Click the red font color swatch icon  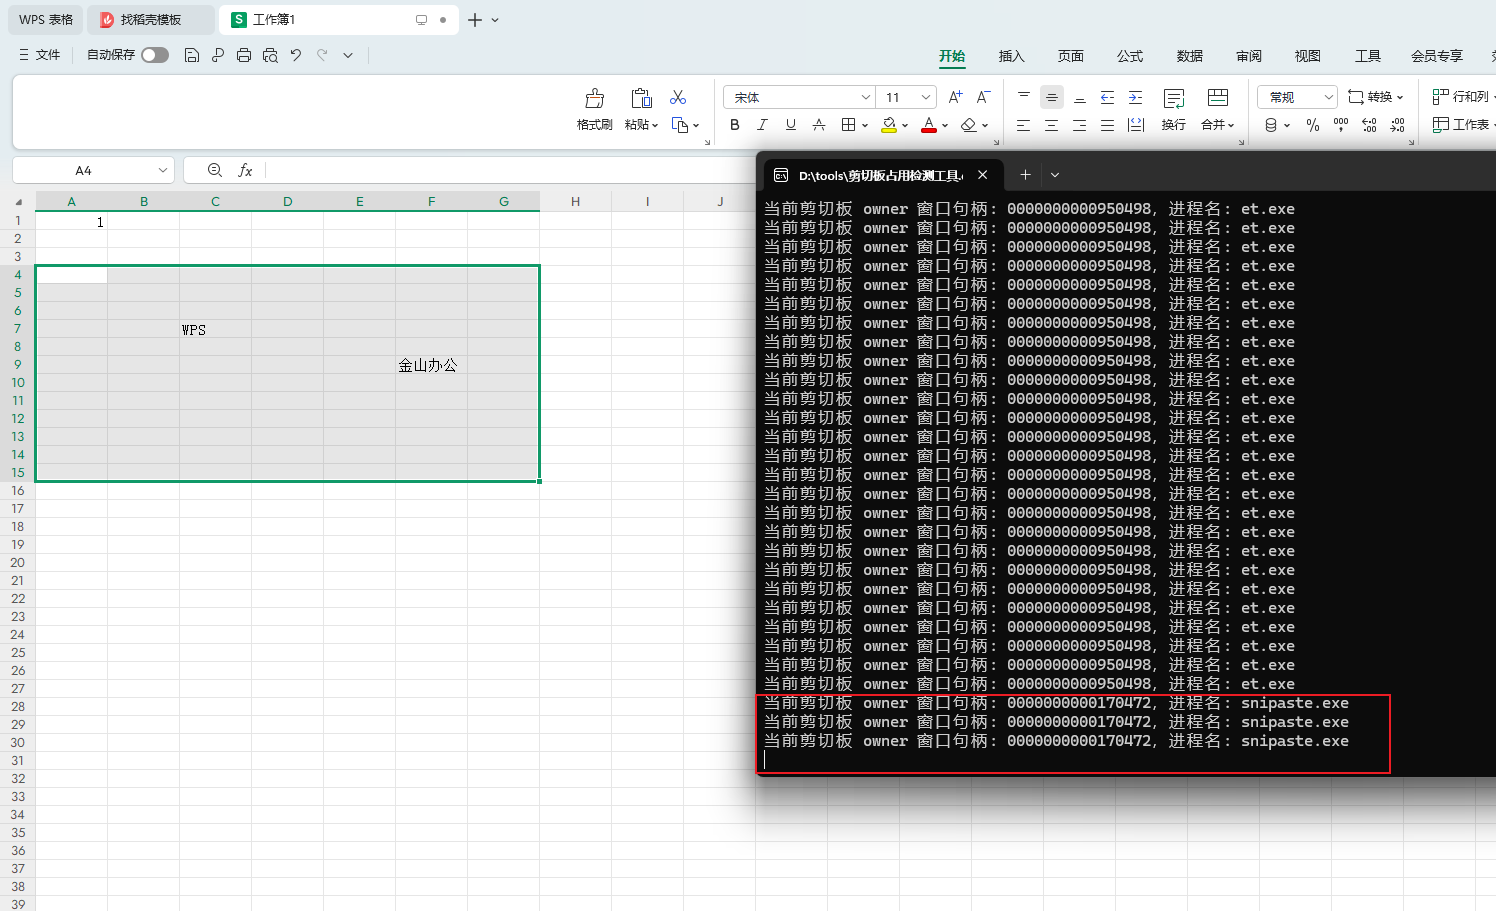(929, 125)
